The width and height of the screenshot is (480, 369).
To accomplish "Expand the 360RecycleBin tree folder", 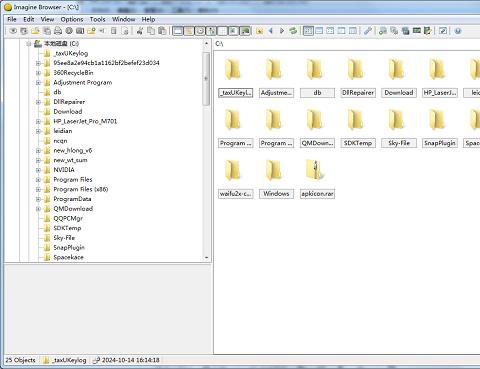I will pos(38,73).
